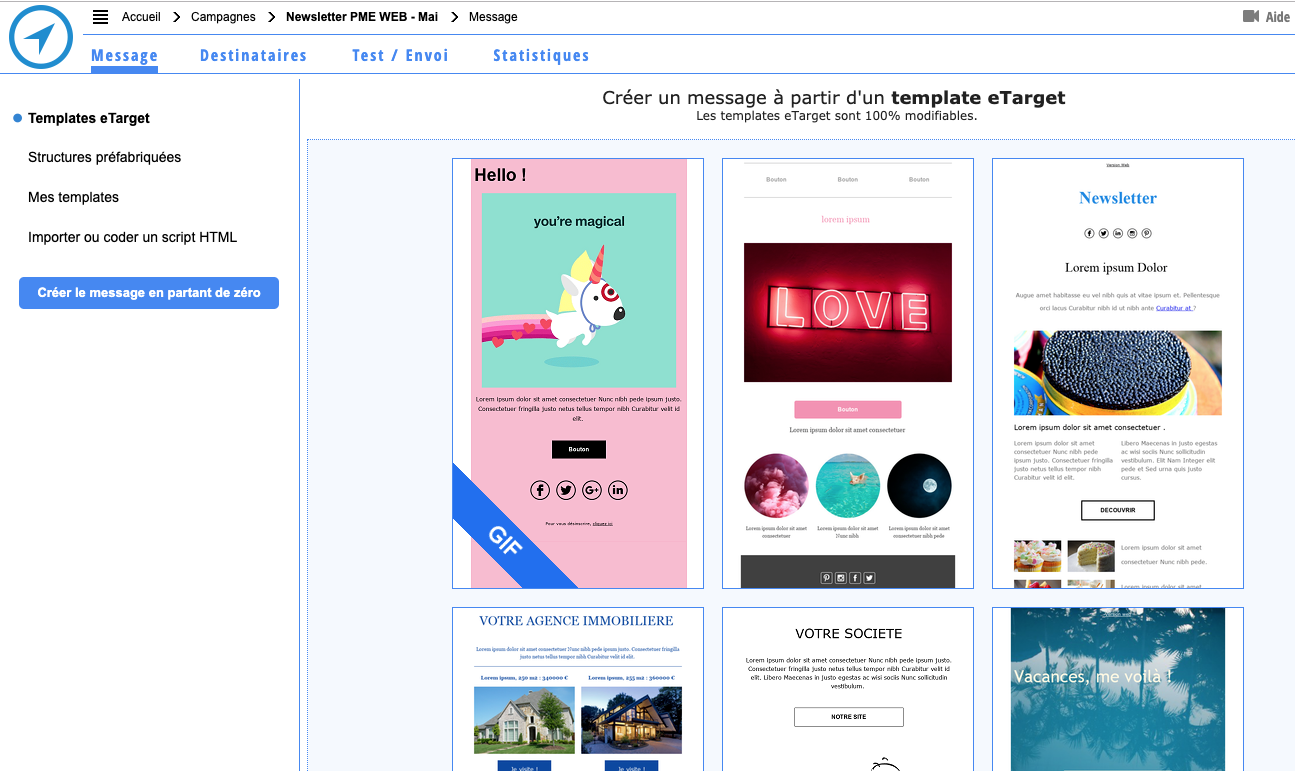Select Templates eTarget in sidebar
This screenshot has height=771, width=1295.
click(x=89, y=118)
